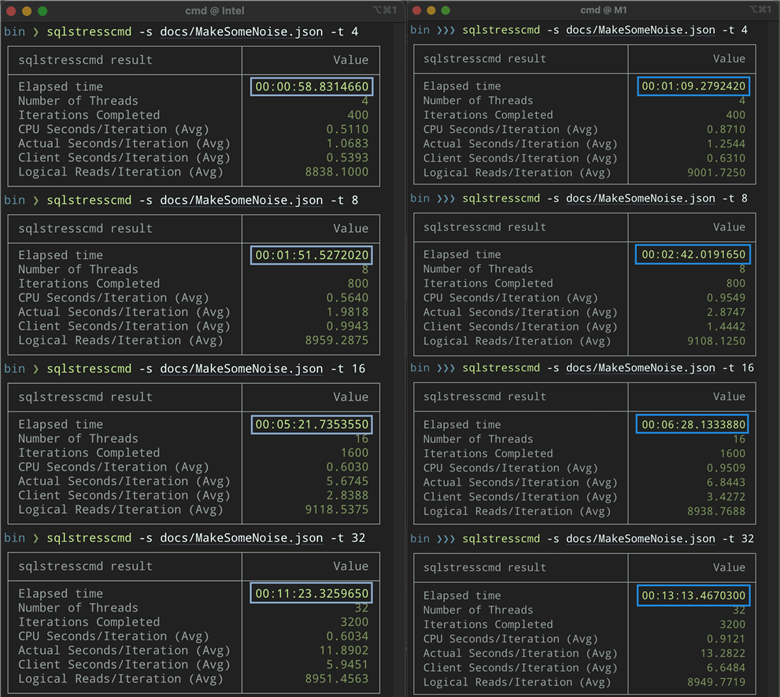This screenshot has width=780, height=697.
Task: Click the '-t 4' sqlstresscmd command in M1 window
Action: click(x=605, y=30)
